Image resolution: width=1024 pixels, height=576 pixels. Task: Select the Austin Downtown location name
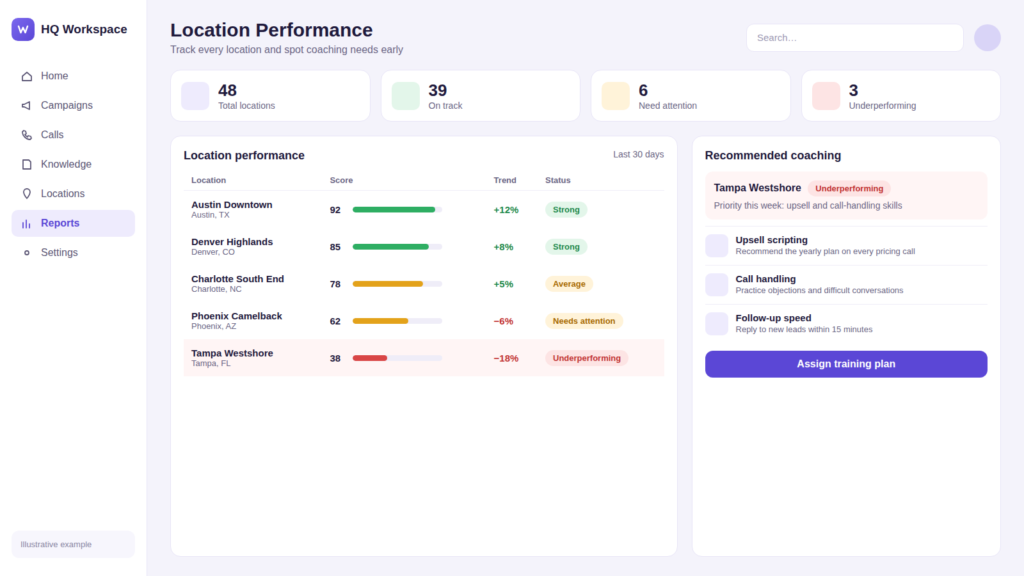coord(232,205)
